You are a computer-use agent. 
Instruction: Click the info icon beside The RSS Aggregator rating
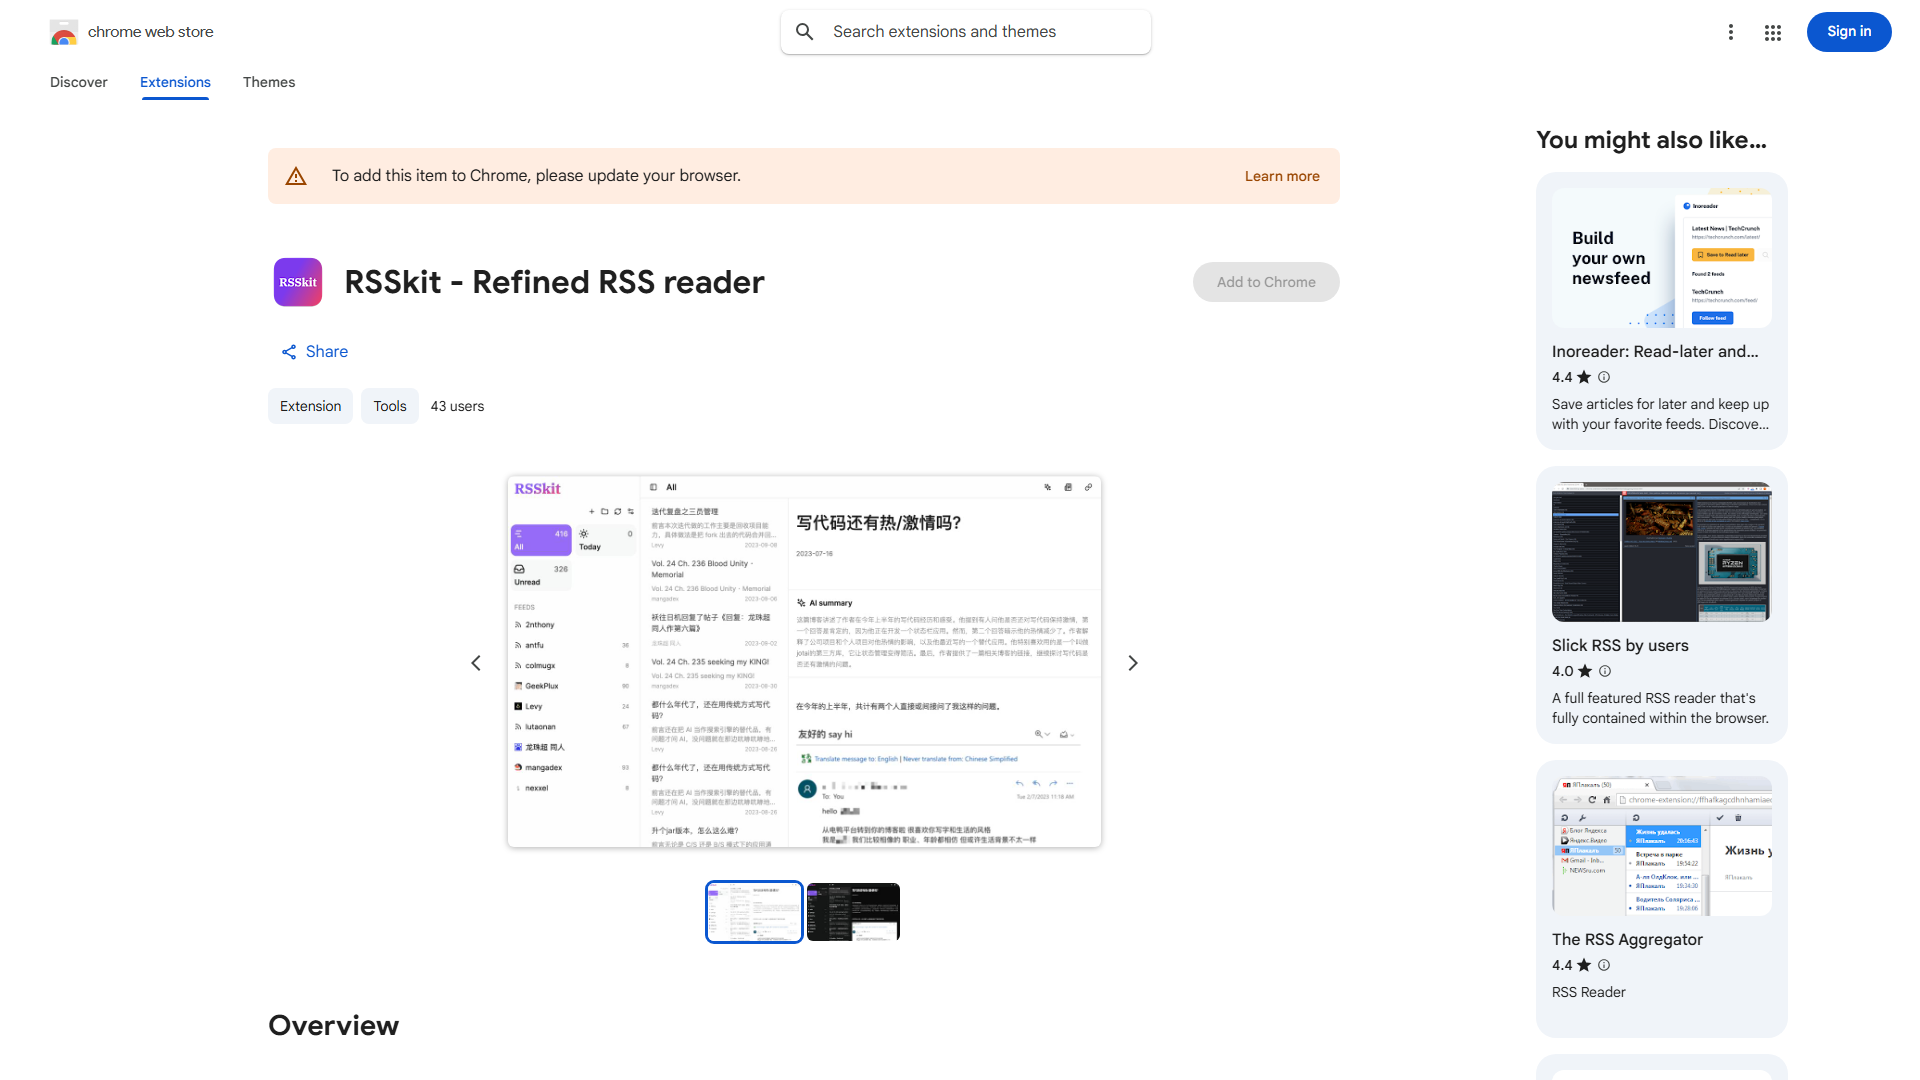(1603, 965)
